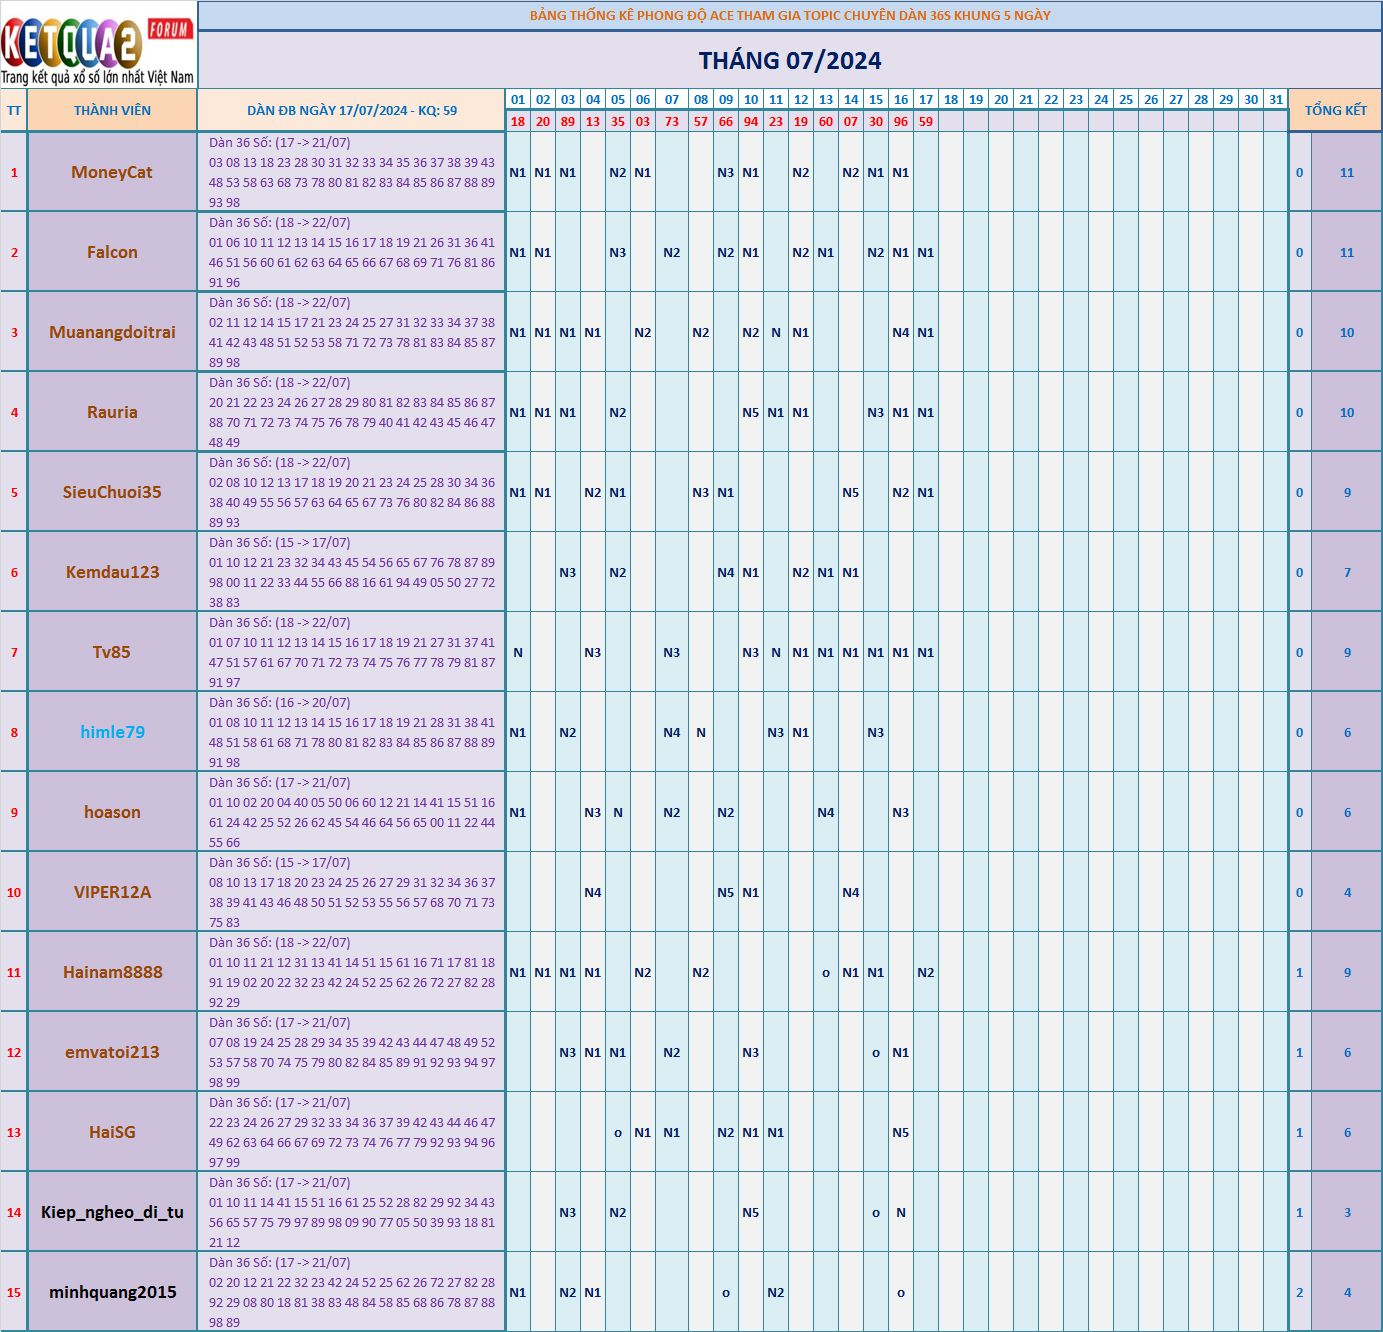This screenshot has height=1332, width=1383.
Task: Click day 31 column header
Action: point(1276,99)
